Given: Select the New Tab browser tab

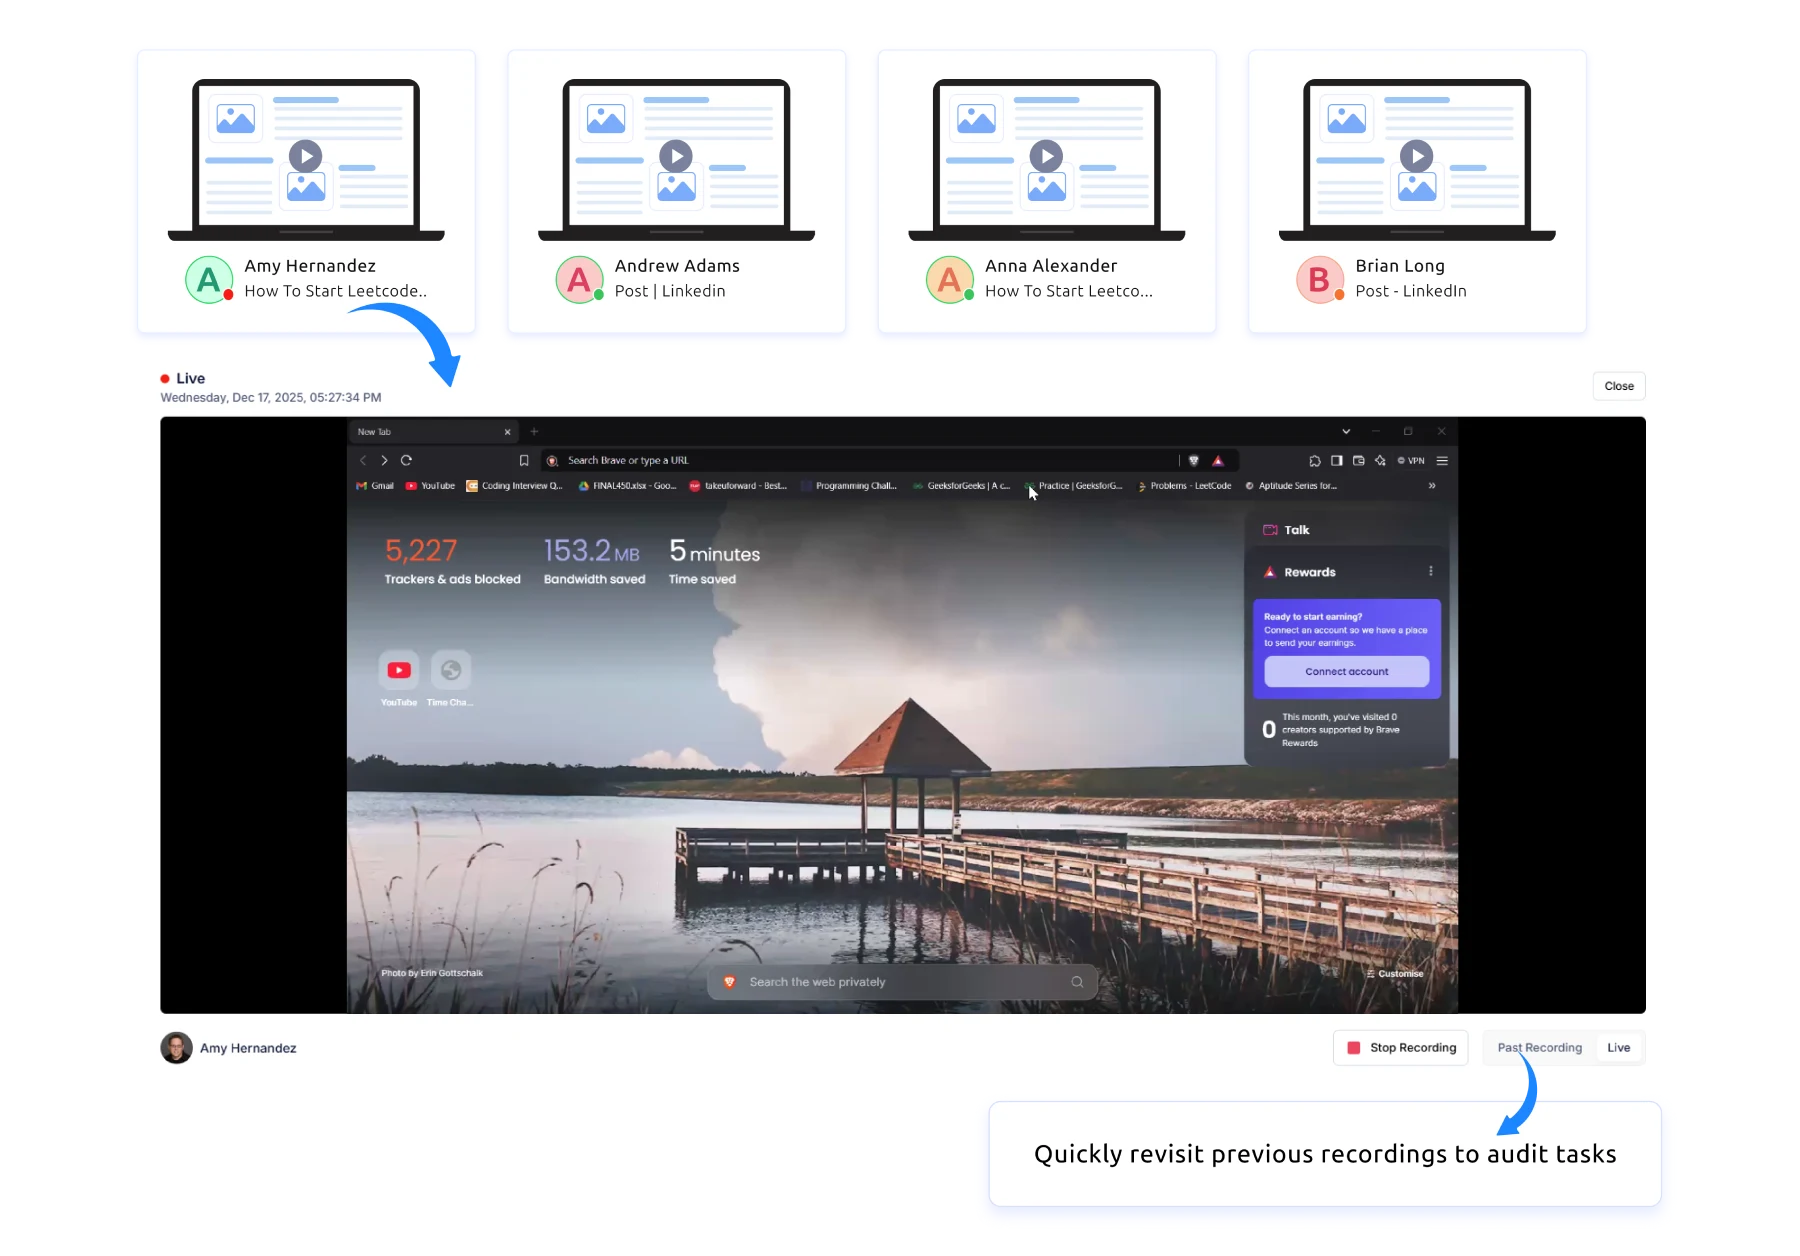Looking at the screenshot, I should coord(425,432).
